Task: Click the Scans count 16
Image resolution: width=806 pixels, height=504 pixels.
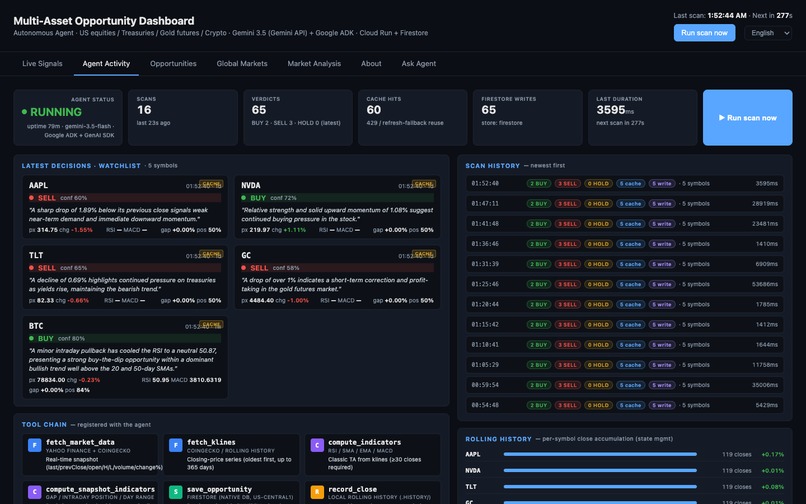Action: click(x=144, y=110)
